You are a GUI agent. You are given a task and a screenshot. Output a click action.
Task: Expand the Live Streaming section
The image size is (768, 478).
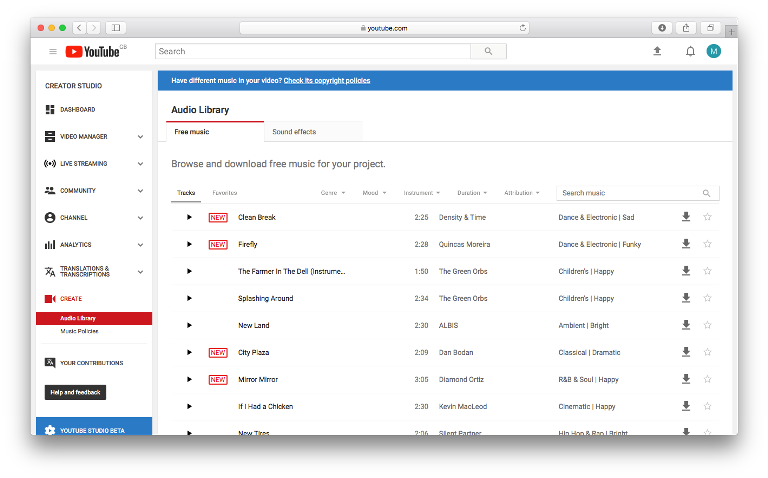click(x=141, y=164)
